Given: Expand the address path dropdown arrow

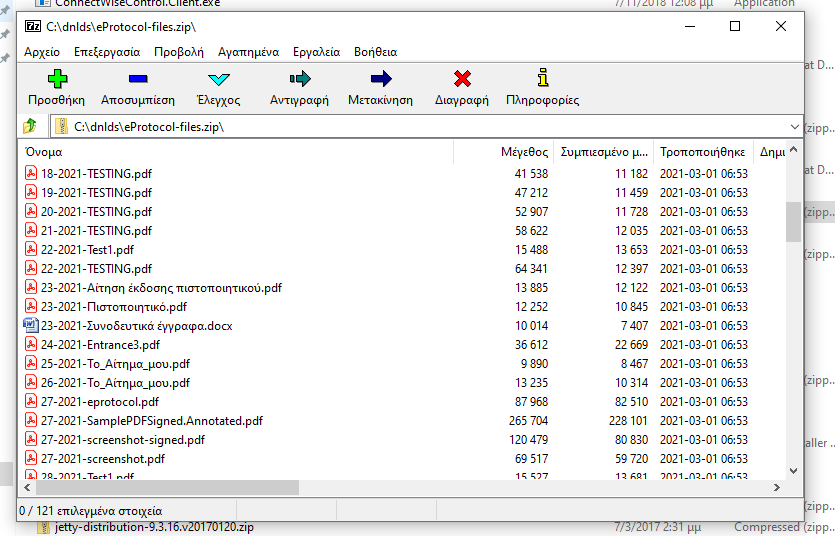Looking at the screenshot, I should pos(794,127).
